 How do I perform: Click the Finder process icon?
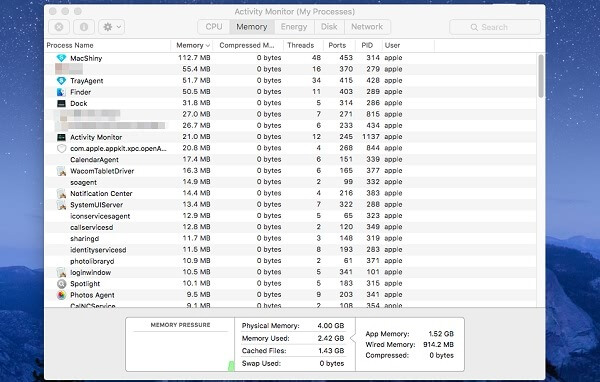pos(61,92)
